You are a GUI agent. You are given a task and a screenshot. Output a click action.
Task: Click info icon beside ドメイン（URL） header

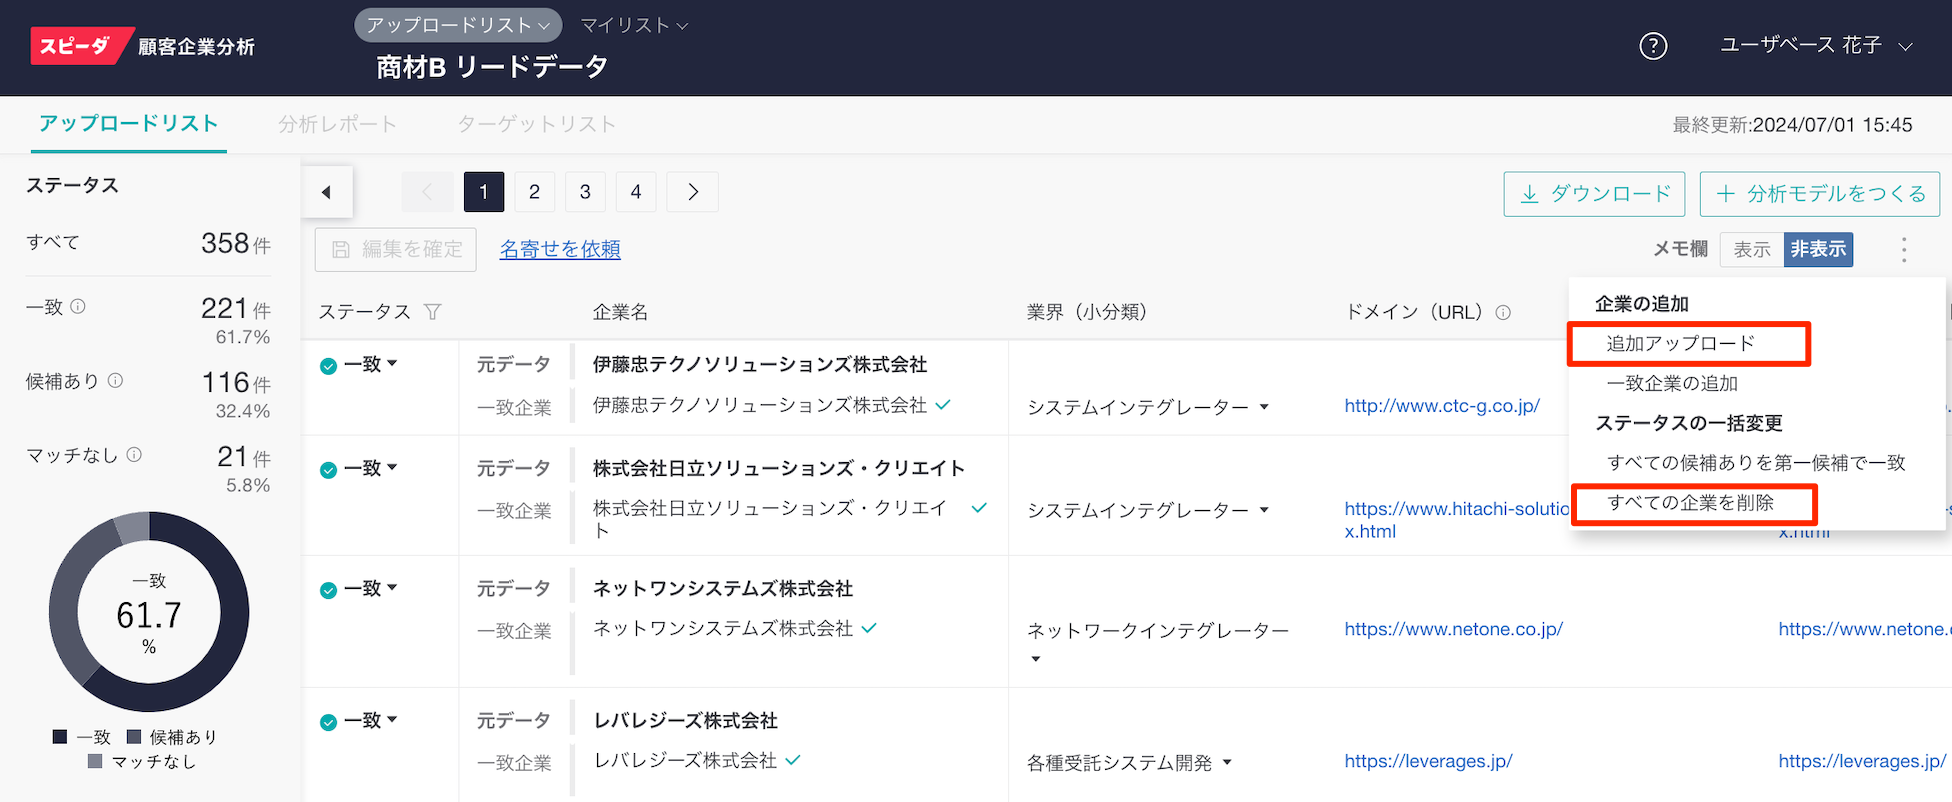pyautogui.click(x=1502, y=312)
